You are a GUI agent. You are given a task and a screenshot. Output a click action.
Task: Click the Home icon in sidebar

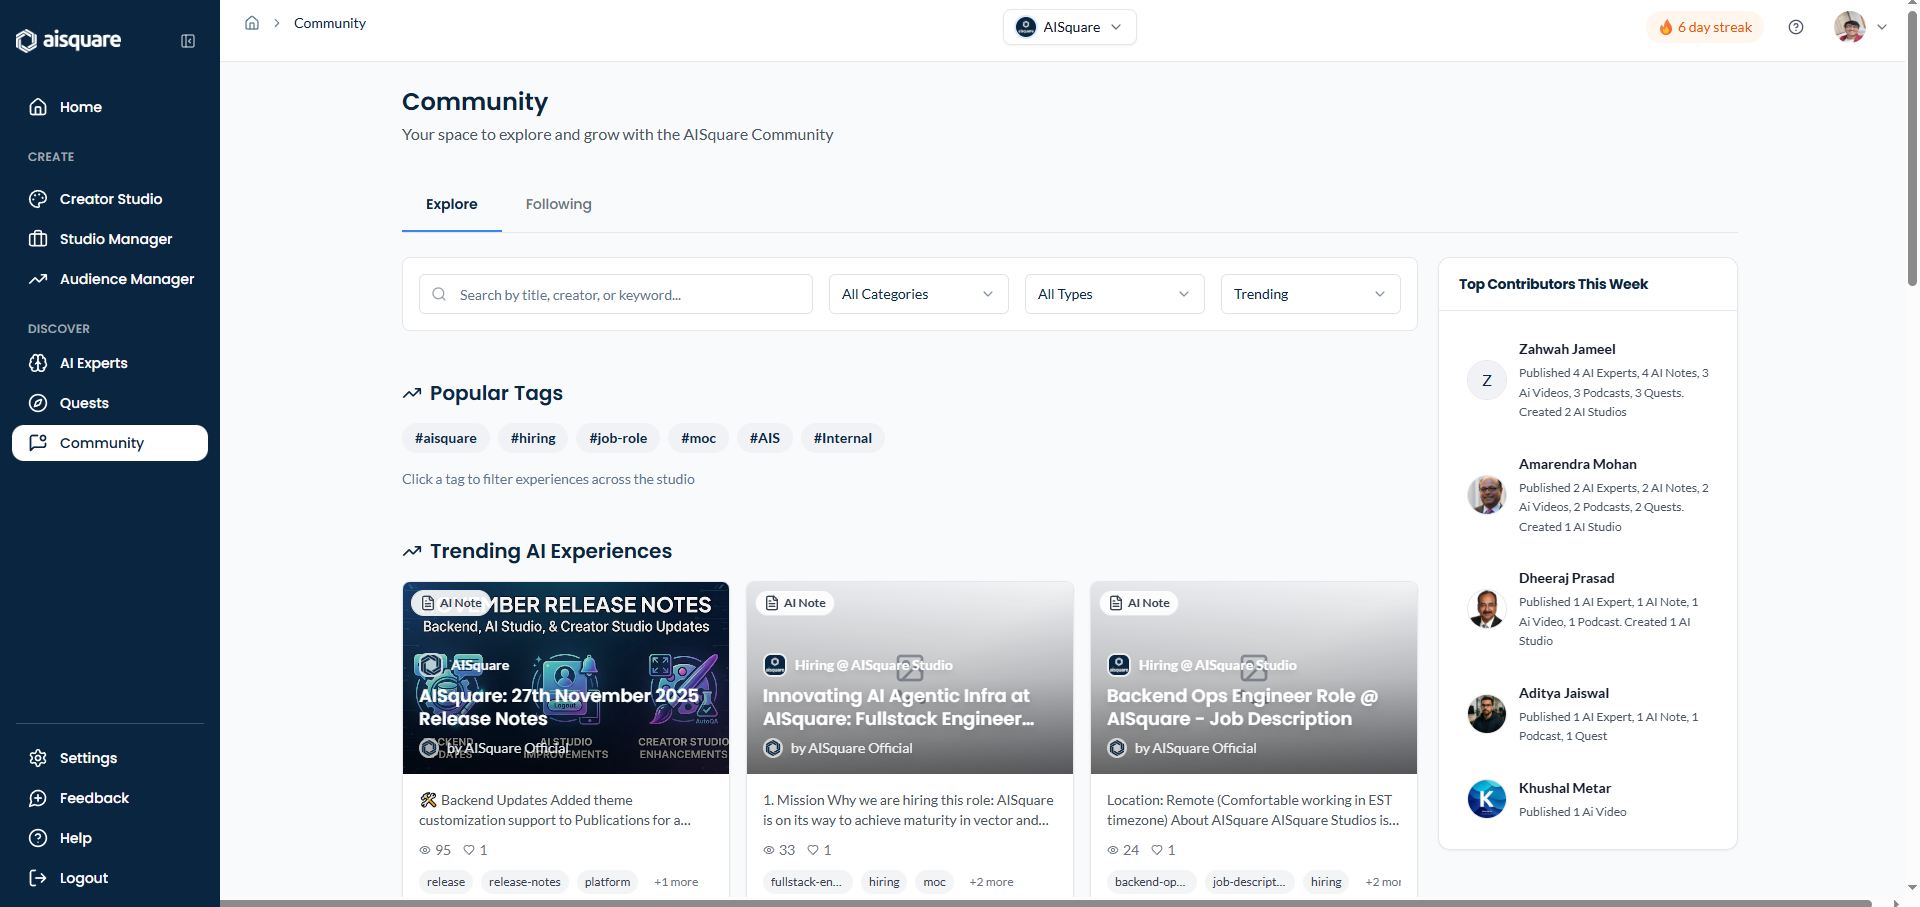click(38, 107)
